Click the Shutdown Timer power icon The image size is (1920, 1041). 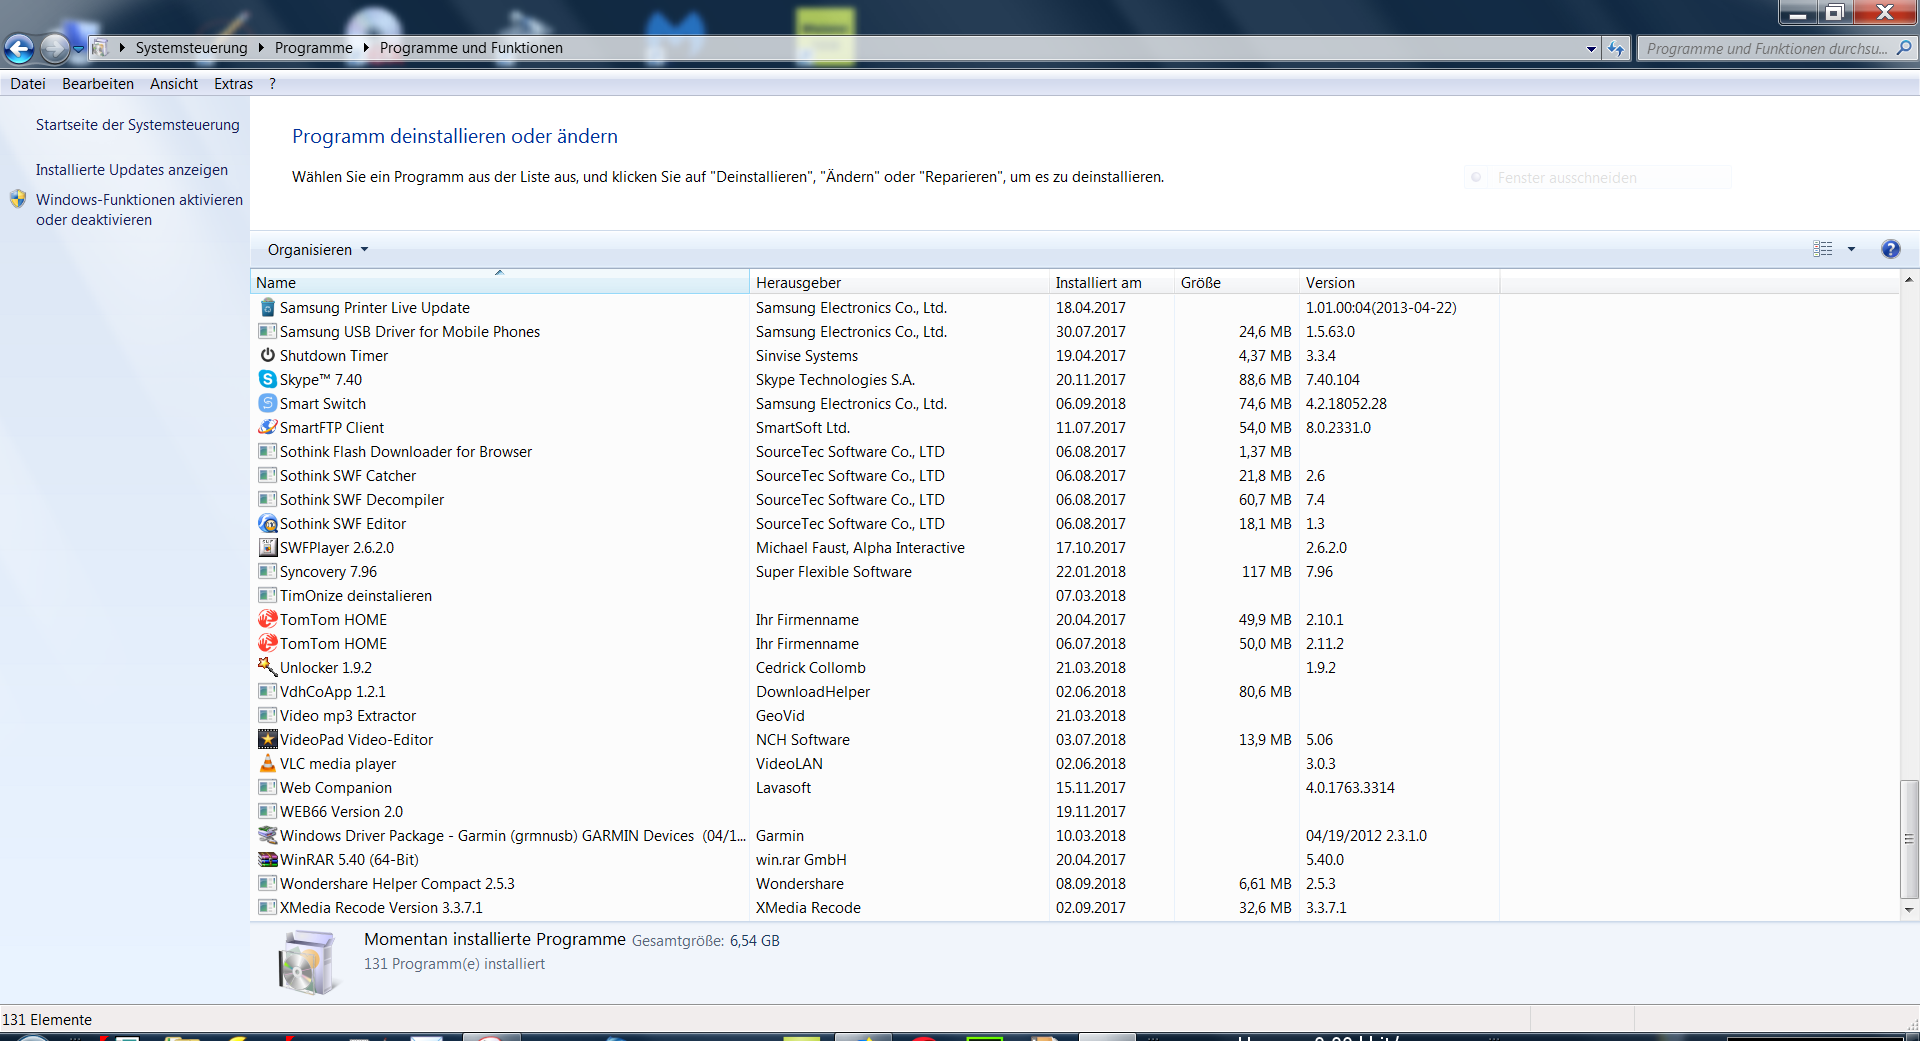point(267,356)
